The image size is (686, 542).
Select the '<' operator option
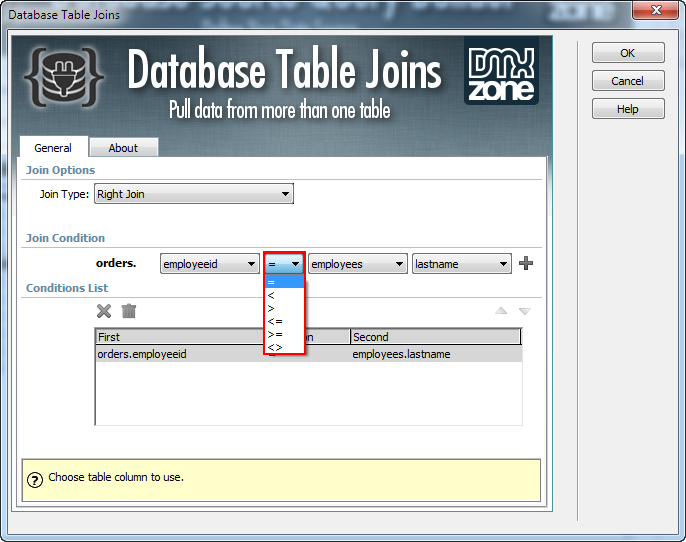pos(284,295)
